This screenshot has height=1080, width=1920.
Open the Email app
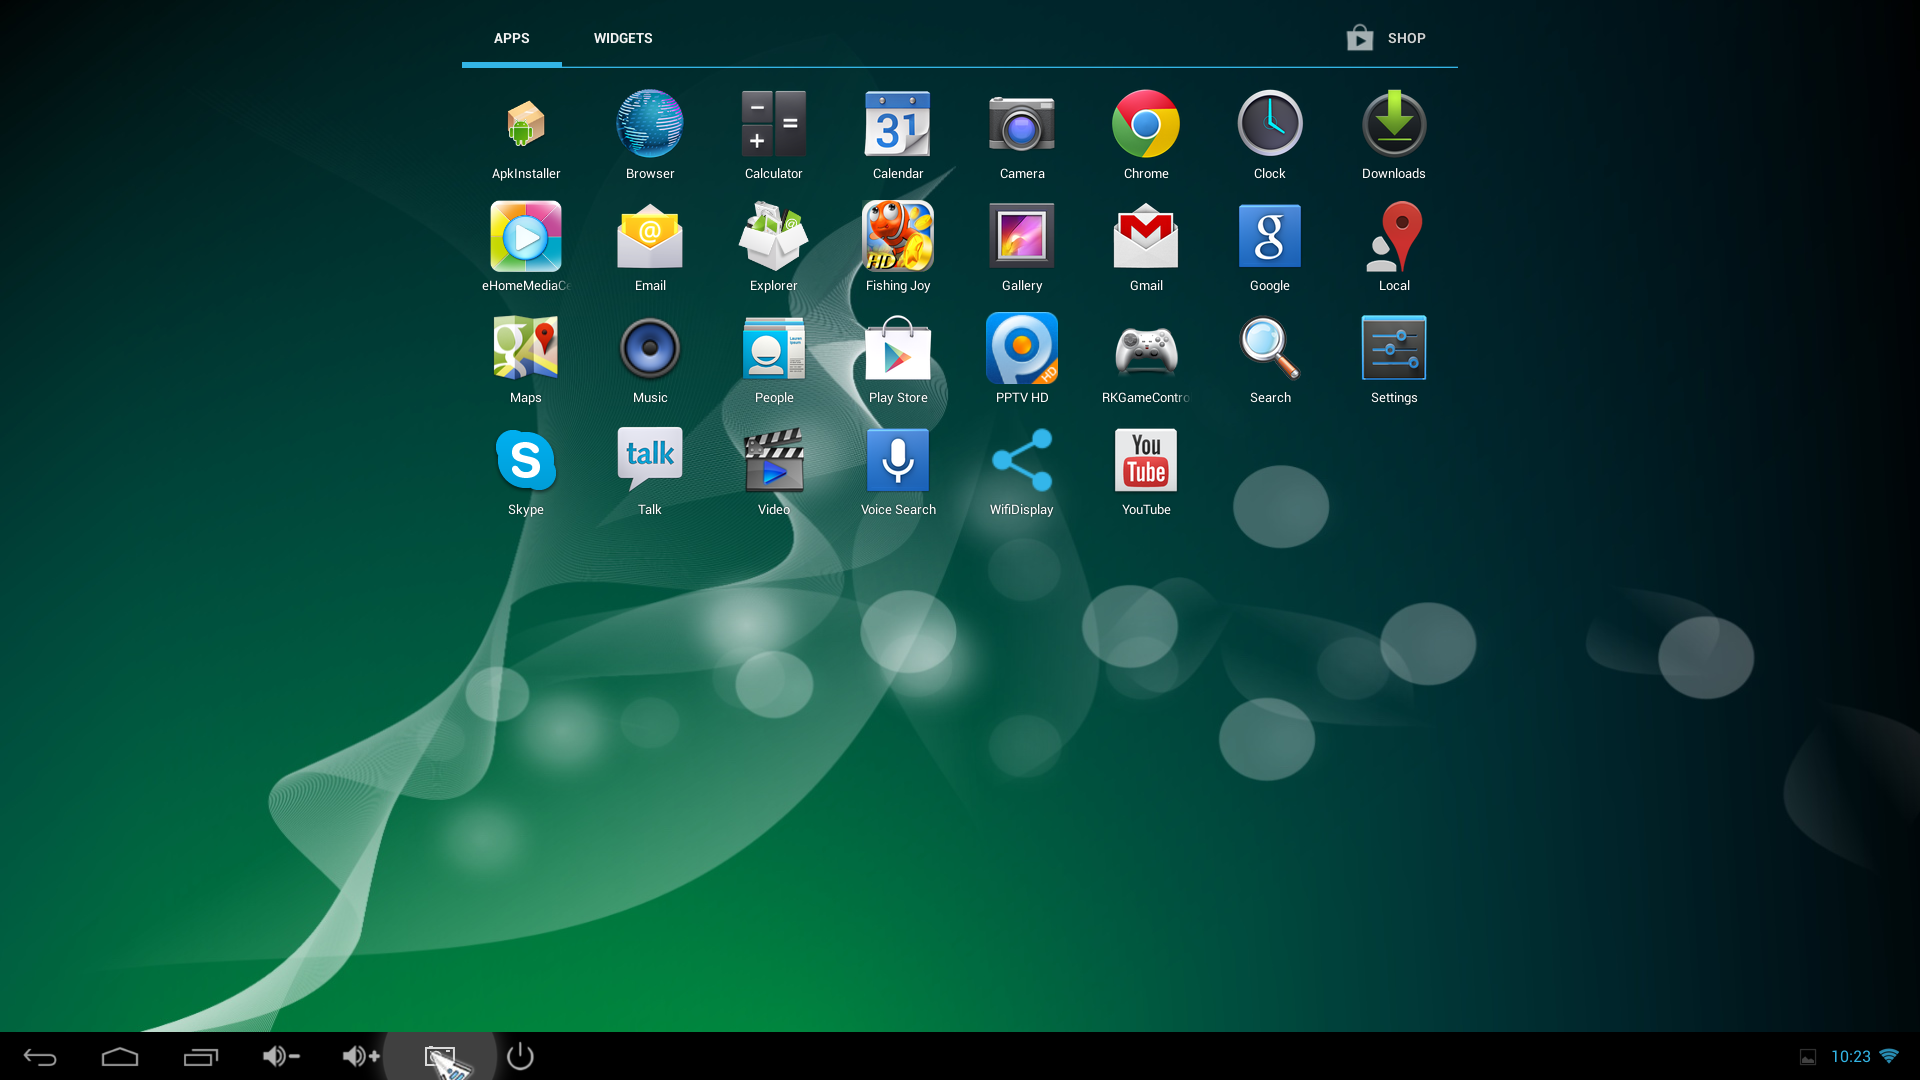pos(650,236)
